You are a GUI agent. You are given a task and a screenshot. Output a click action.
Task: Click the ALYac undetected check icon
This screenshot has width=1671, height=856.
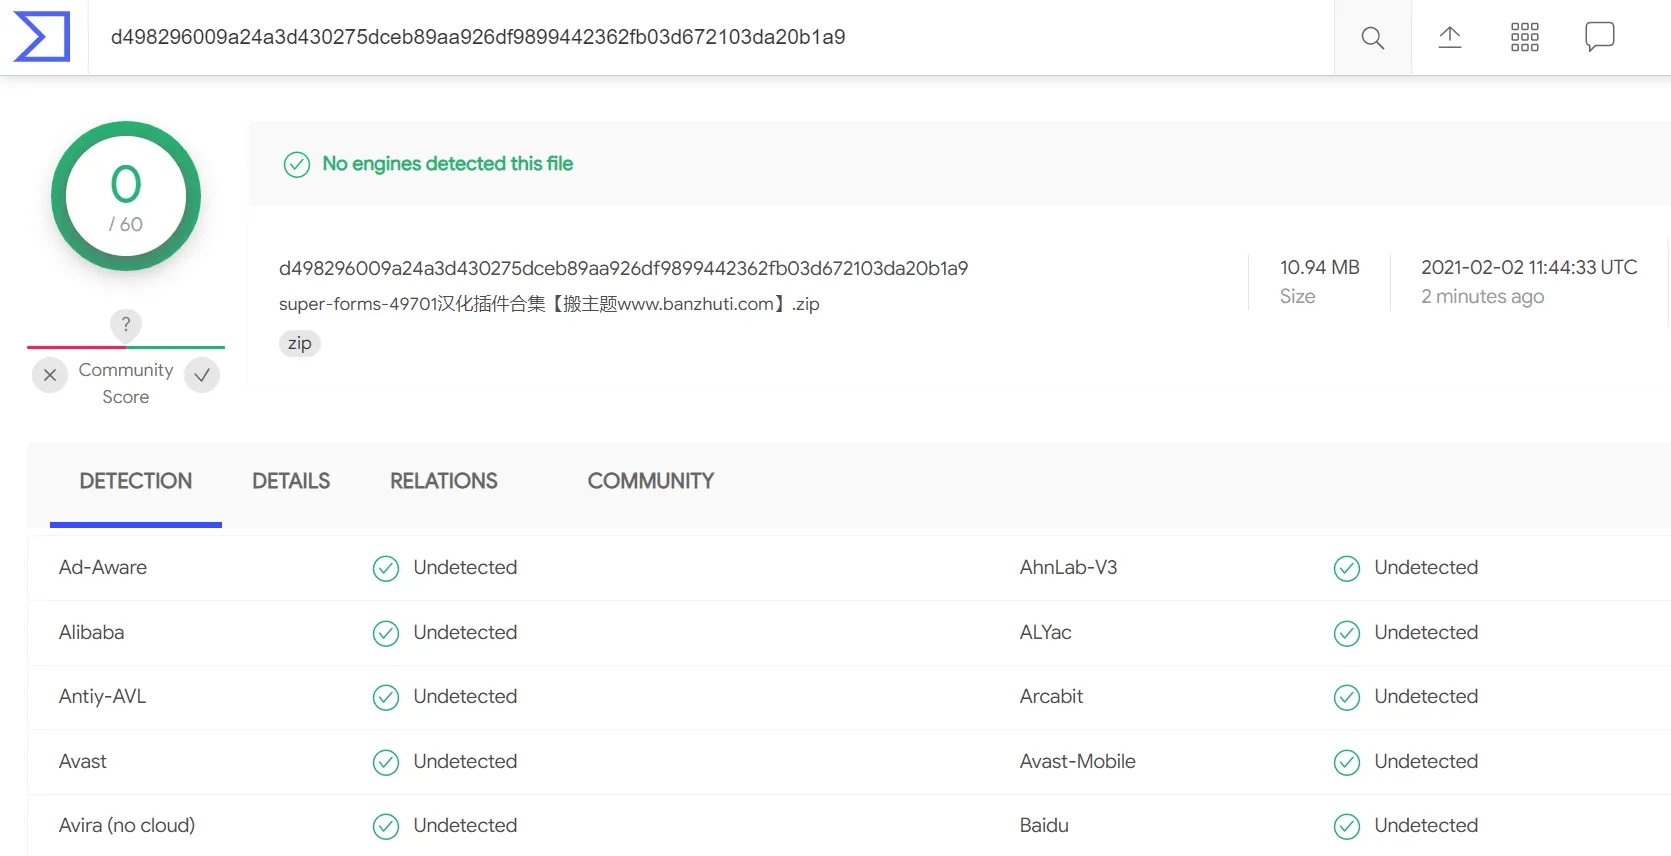coord(1347,634)
